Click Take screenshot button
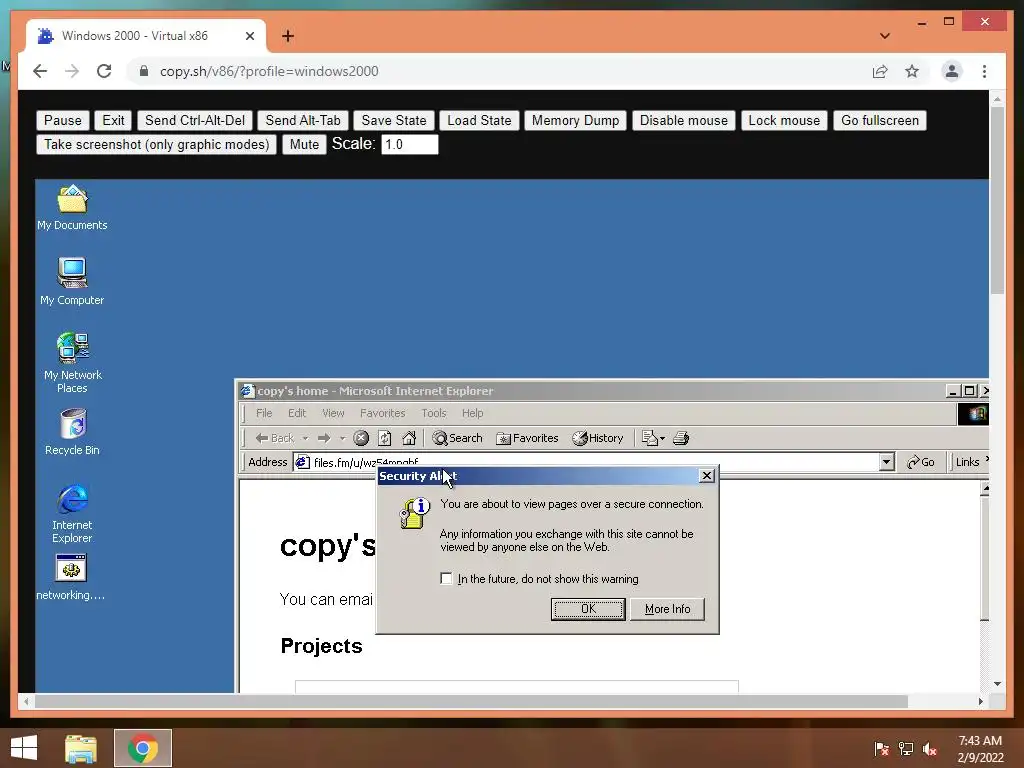 [157, 144]
